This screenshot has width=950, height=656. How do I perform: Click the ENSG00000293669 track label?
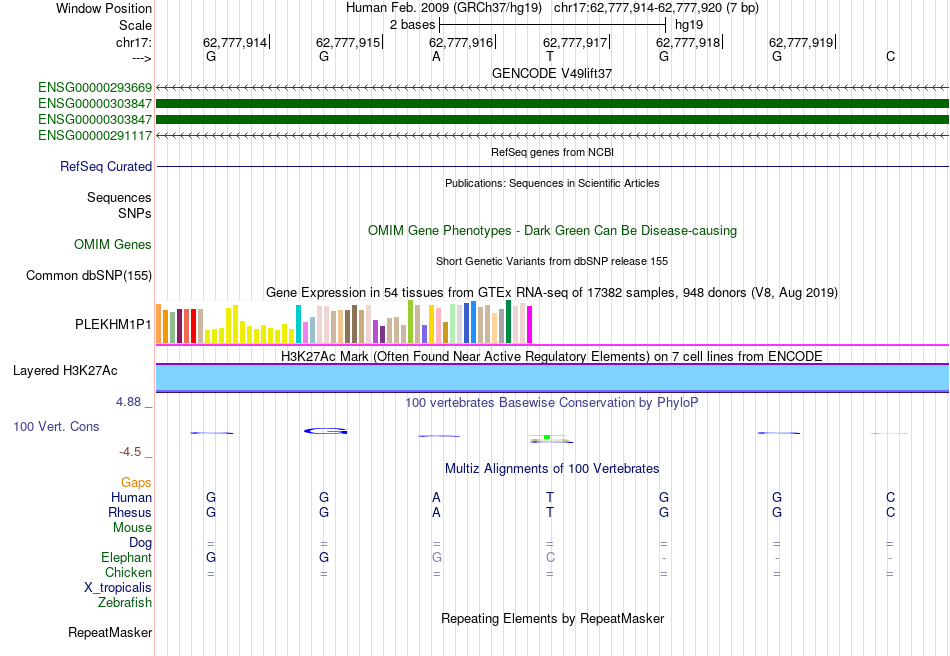(x=95, y=88)
